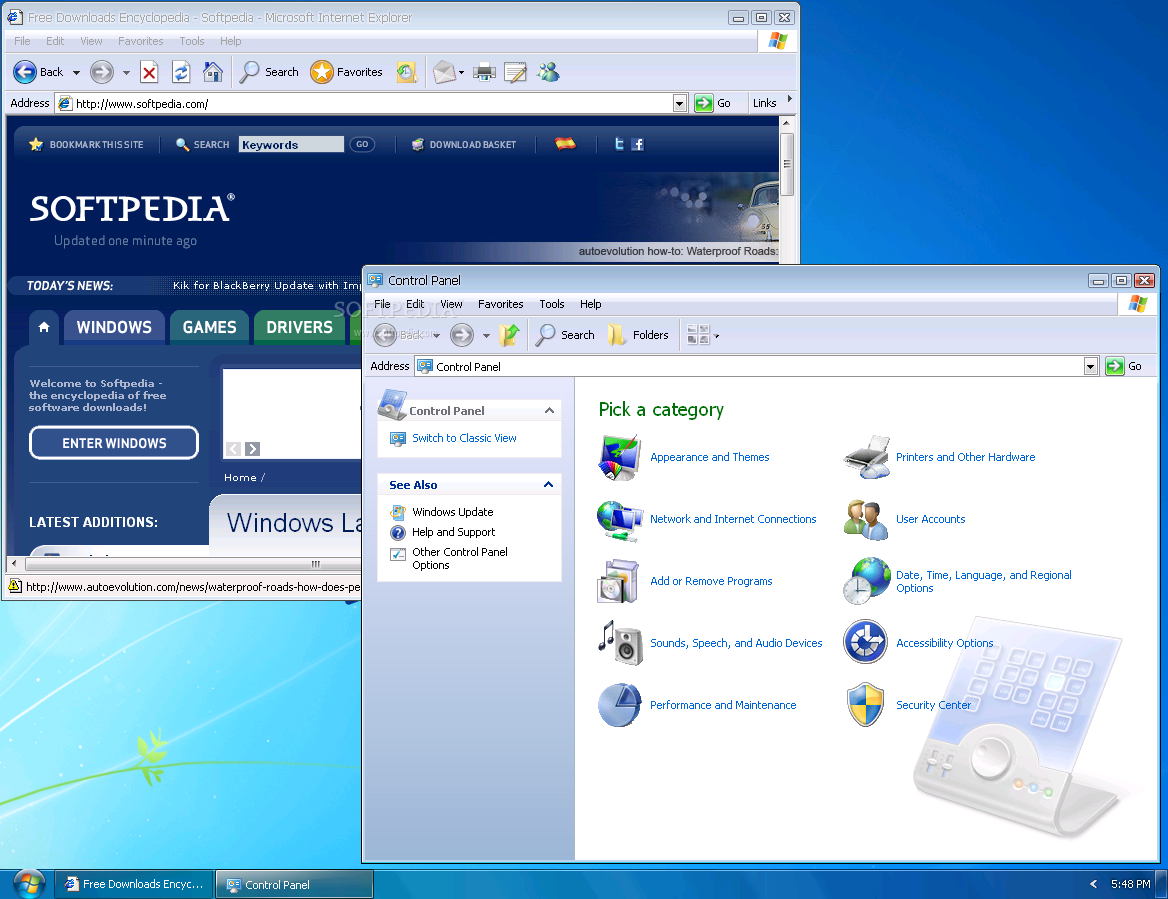The width and height of the screenshot is (1168, 899).
Task: Click the Facebook icon on Softpedia page
Action: [638, 144]
